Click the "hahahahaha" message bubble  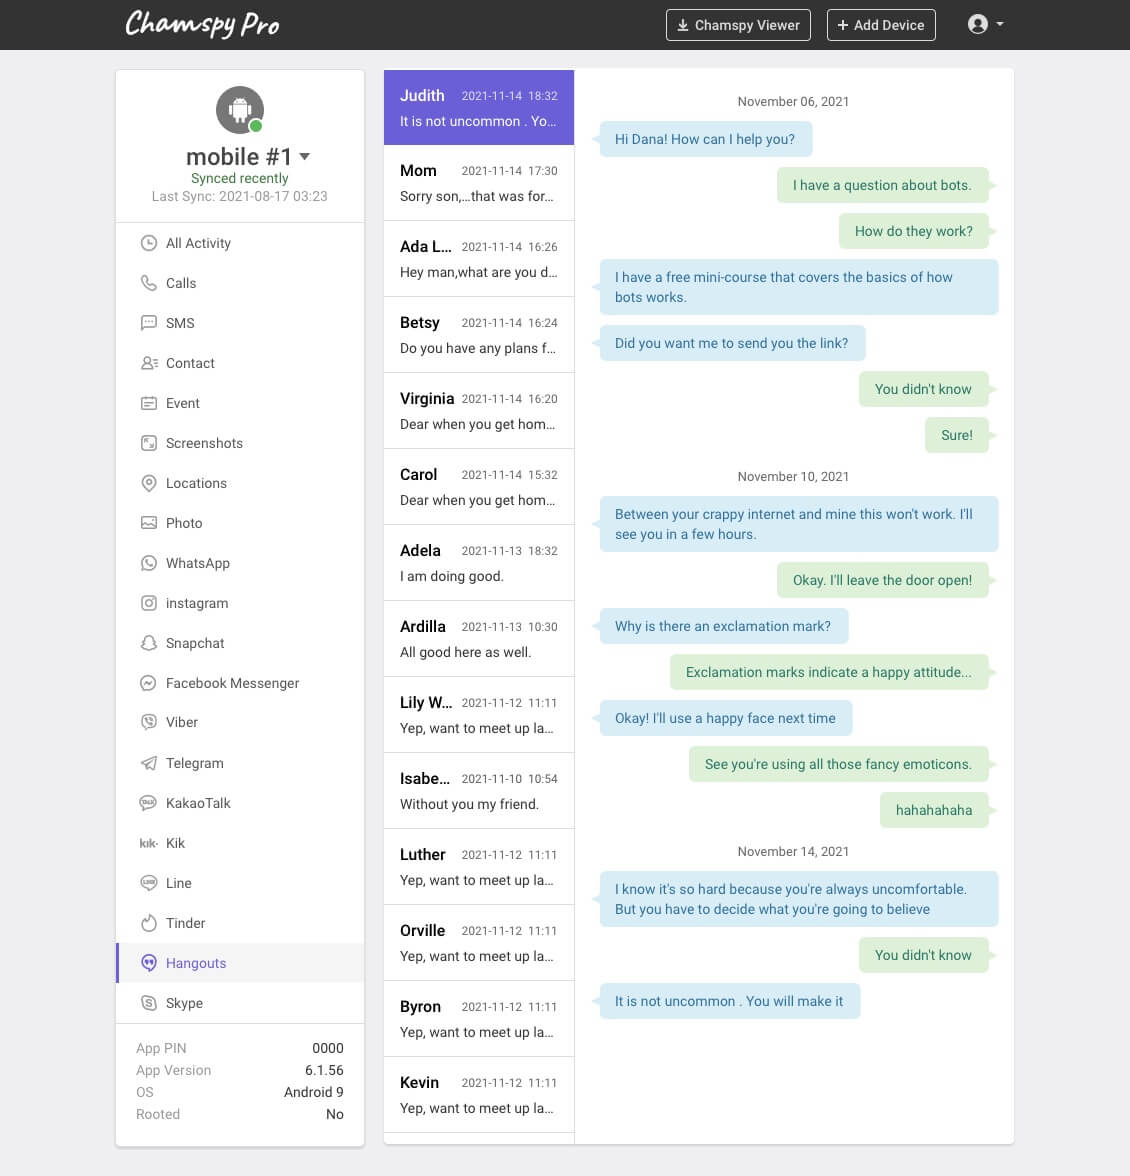click(x=934, y=810)
